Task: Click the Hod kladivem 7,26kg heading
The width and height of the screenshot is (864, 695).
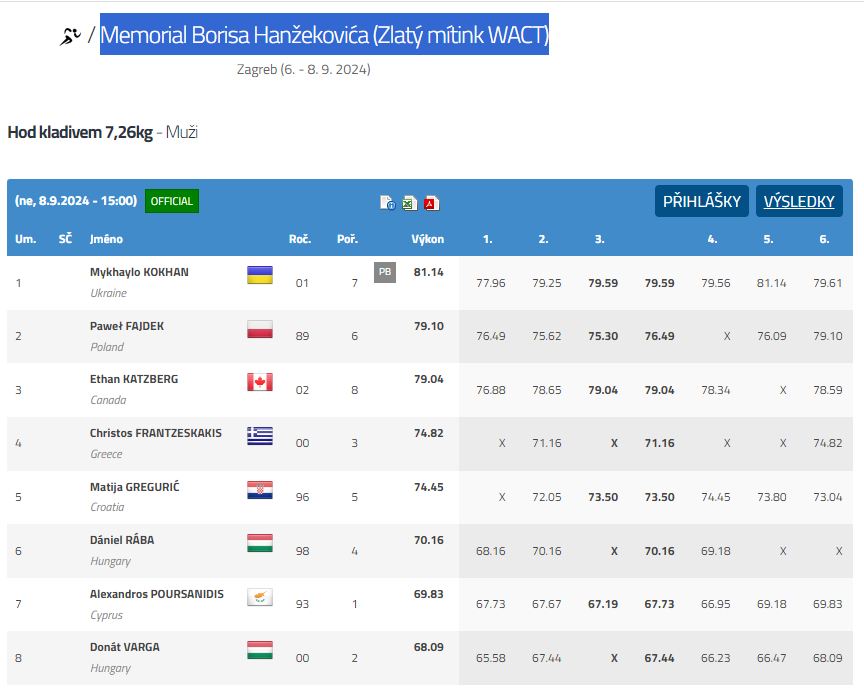Action: point(80,132)
